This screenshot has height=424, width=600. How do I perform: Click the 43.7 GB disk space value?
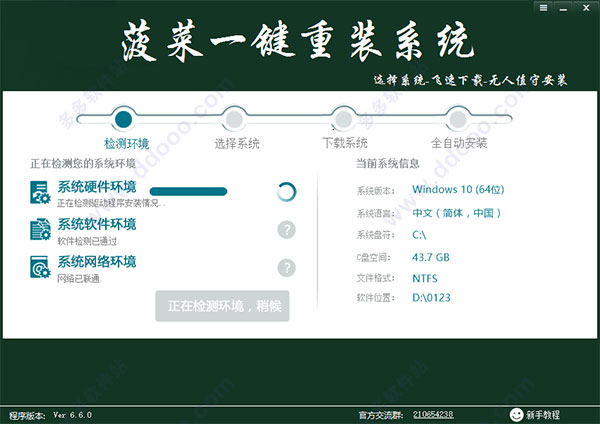click(x=431, y=257)
